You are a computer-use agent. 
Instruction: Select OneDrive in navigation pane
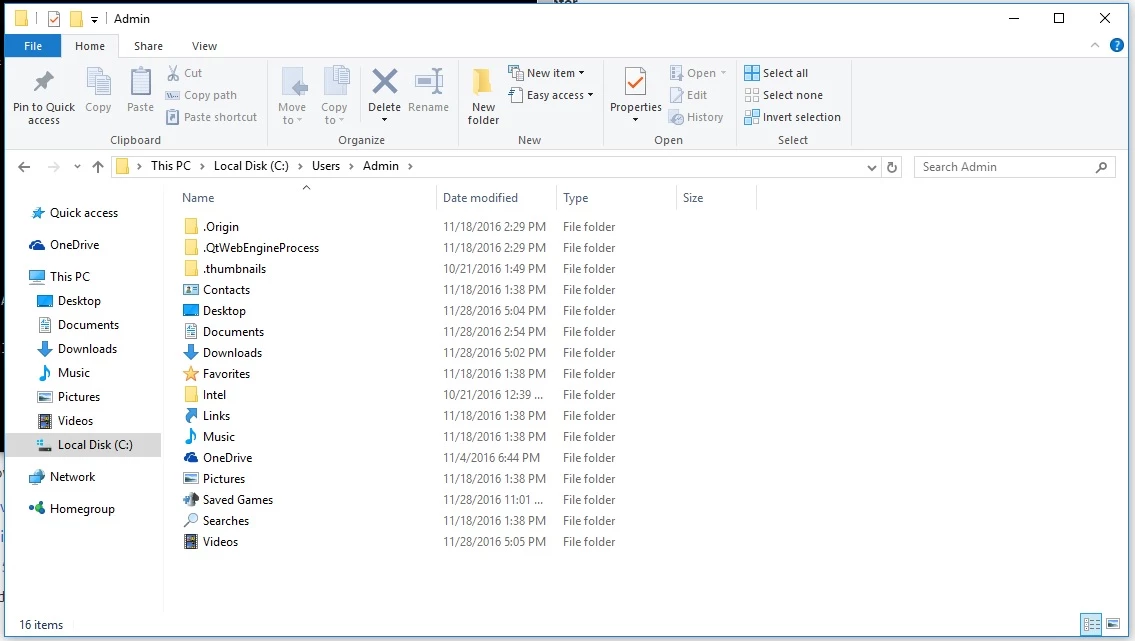point(74,245)
